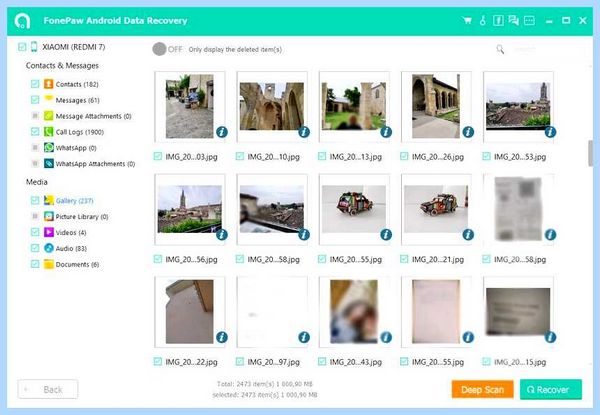Uncheck the Contacts (182) checkbox
Image resolution: width=600 pixels, height=415 pixels.
click(x=35, y=84)
